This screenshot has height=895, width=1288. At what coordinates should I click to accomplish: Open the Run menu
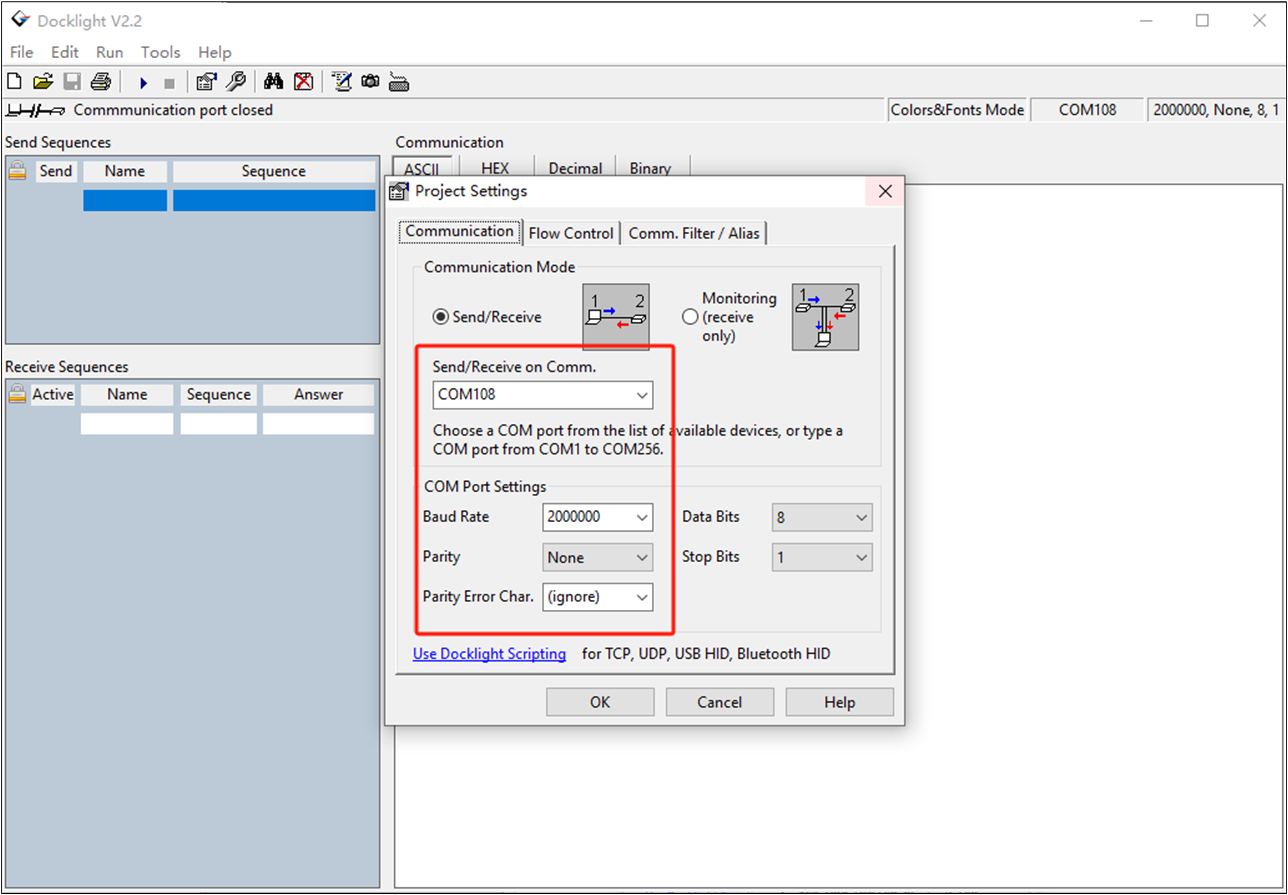(110, 52)
